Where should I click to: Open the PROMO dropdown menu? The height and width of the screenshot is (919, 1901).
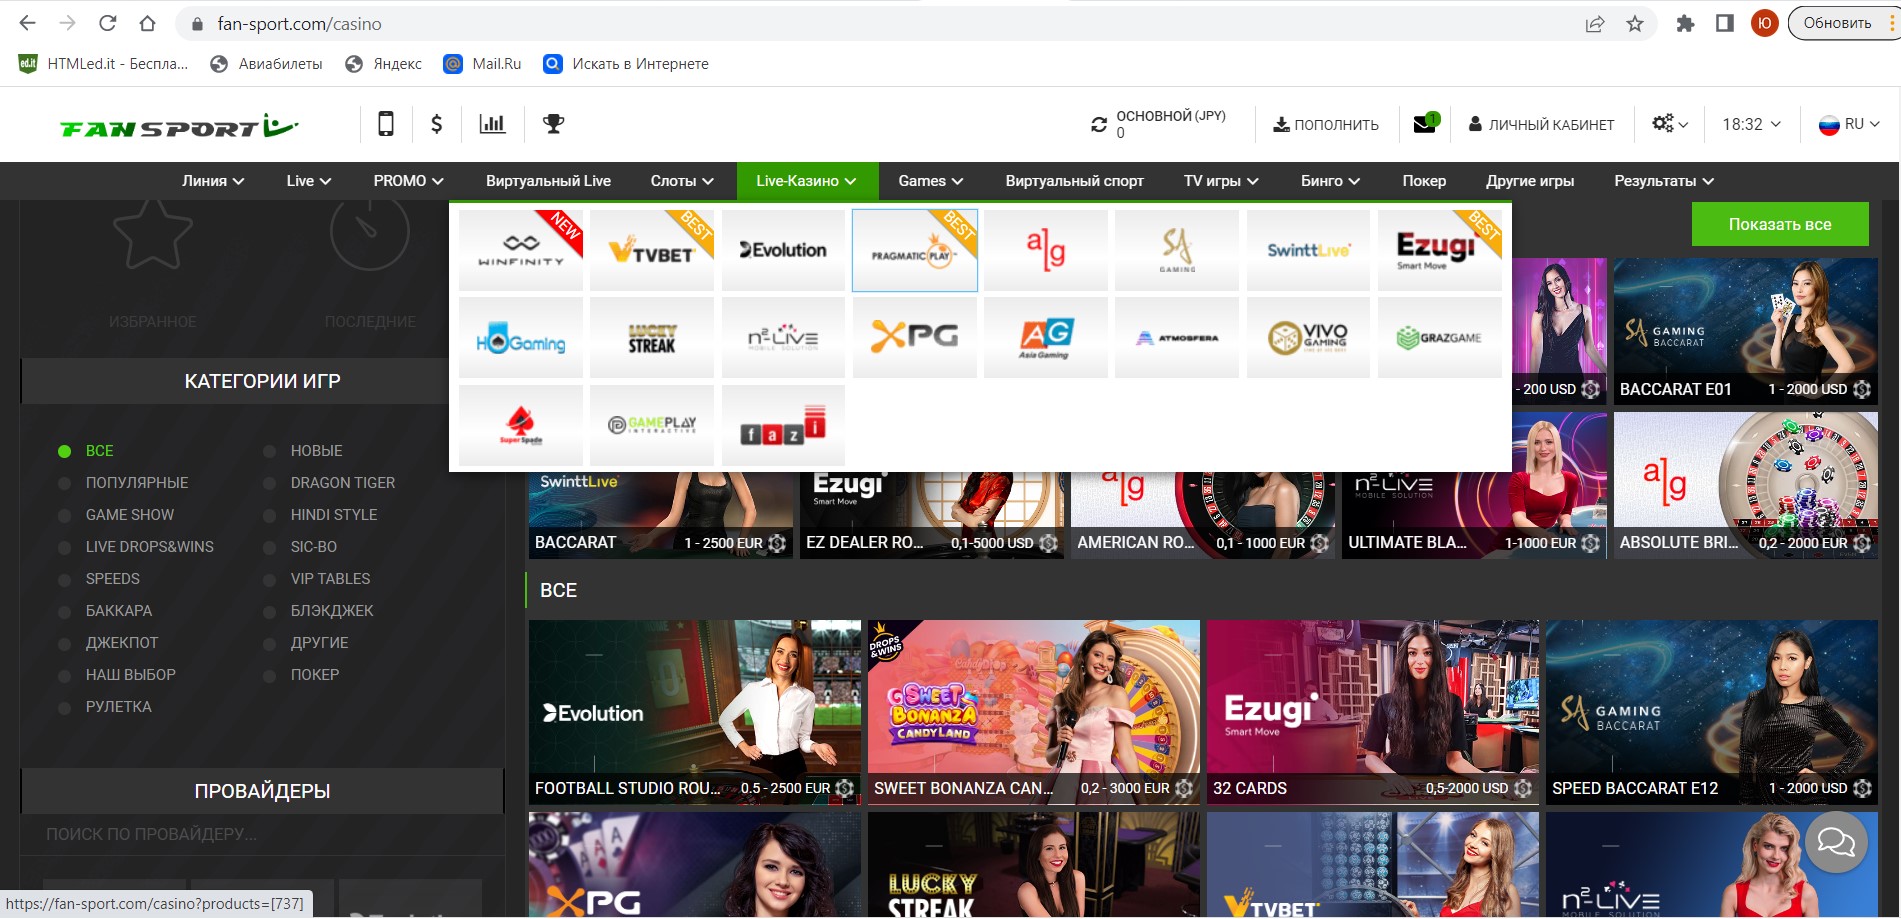click(x=408, y=181)
